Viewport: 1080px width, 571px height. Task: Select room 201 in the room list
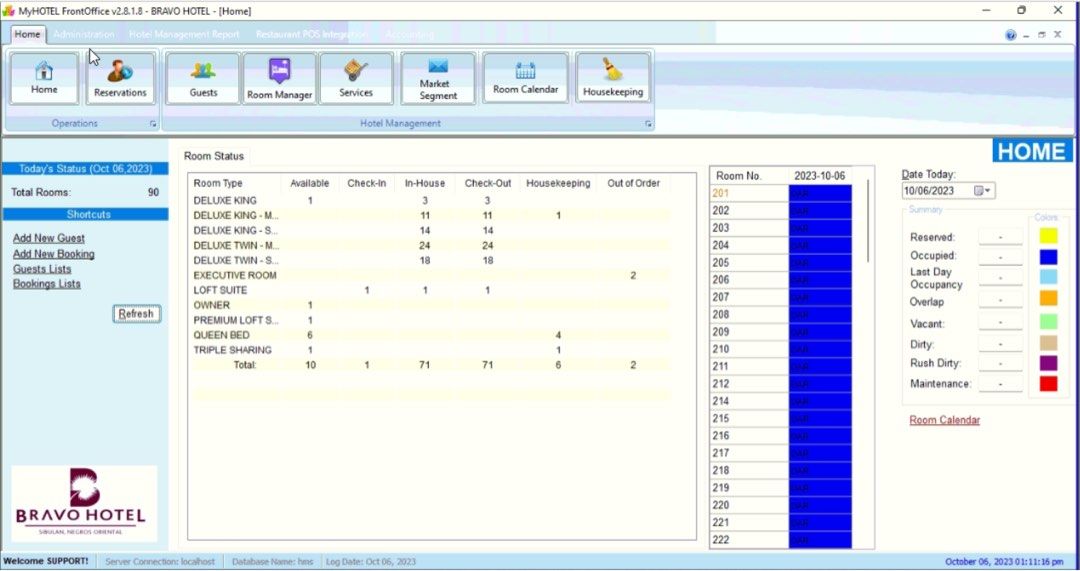coord(748,193)
